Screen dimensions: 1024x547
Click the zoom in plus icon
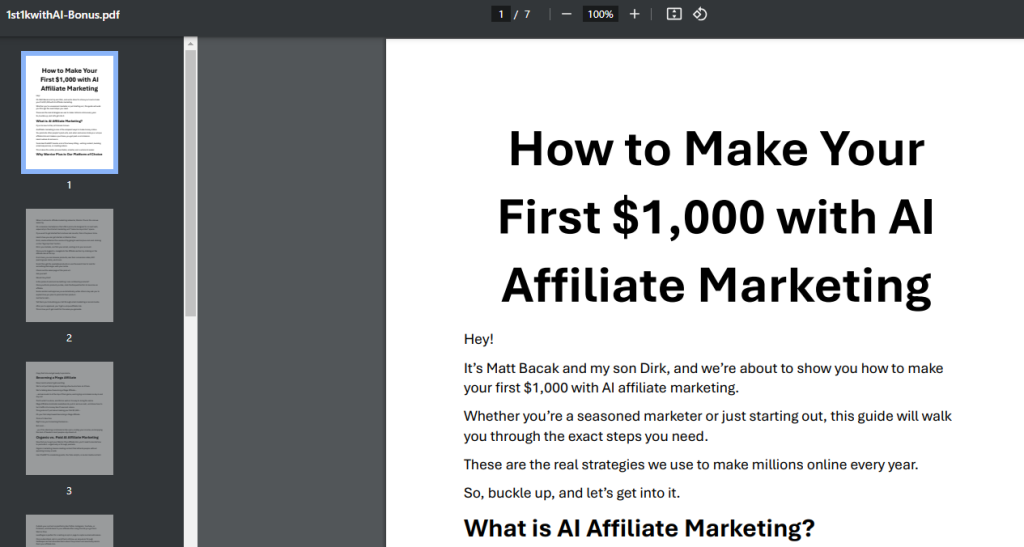[634, 14]
